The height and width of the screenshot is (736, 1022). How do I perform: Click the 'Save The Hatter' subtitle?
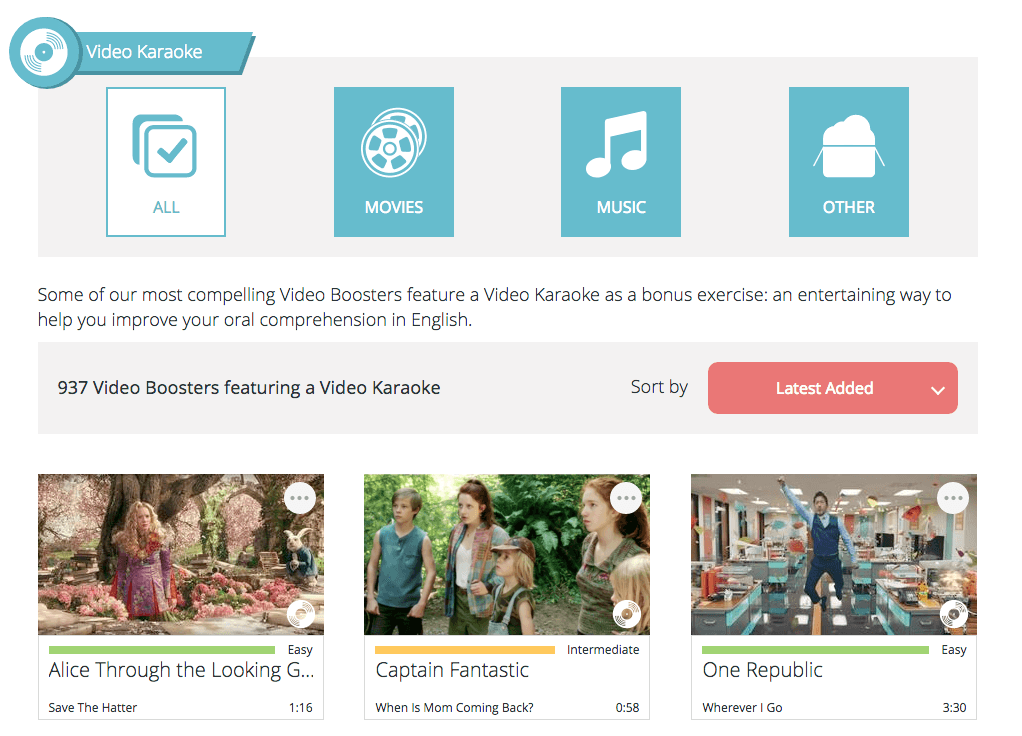click(93, 707)
